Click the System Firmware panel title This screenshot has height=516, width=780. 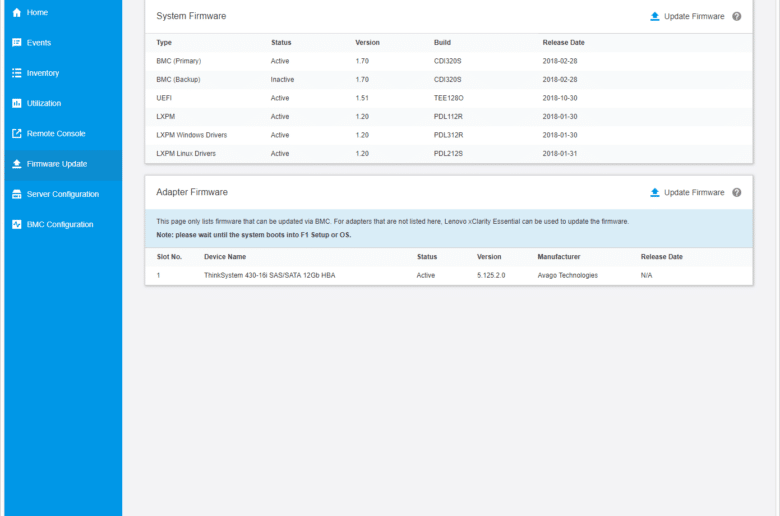click(x=191, y=16)
